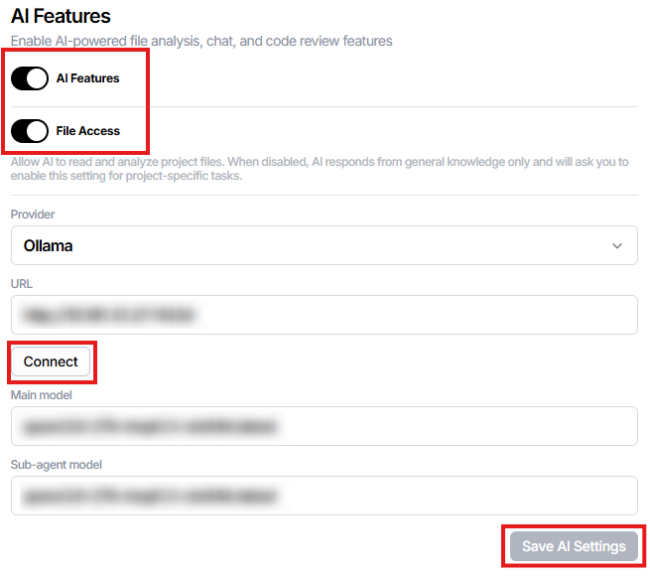The width and height of the screenshot is (650, 577).
Task: Click the "Main model" field label
Action: click(41, 395)
